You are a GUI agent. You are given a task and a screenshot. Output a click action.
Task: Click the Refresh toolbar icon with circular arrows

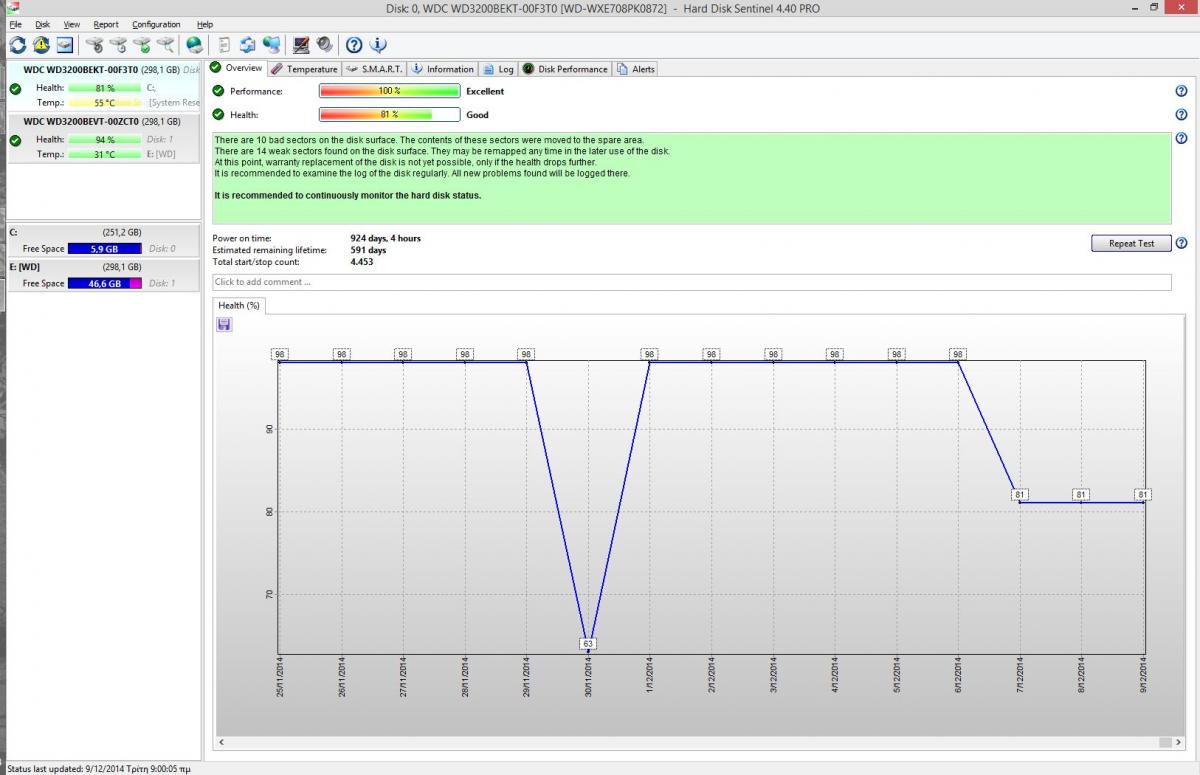[18, 45]
